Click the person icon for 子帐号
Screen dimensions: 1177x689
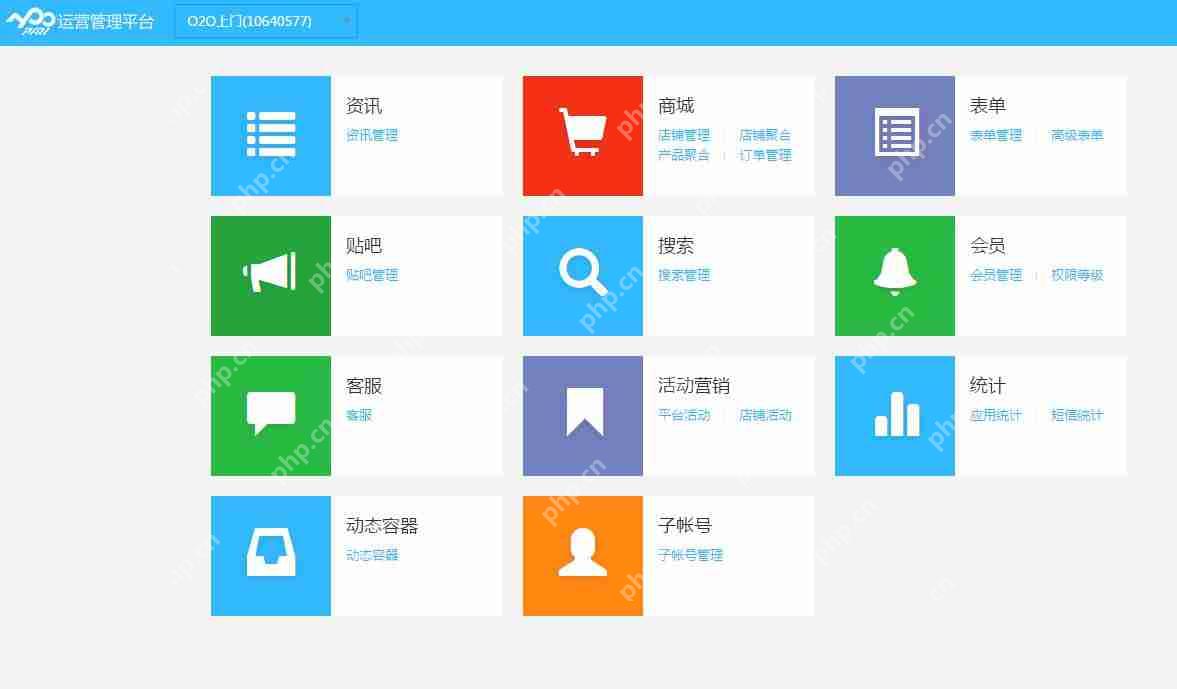(x=582, y=555)
